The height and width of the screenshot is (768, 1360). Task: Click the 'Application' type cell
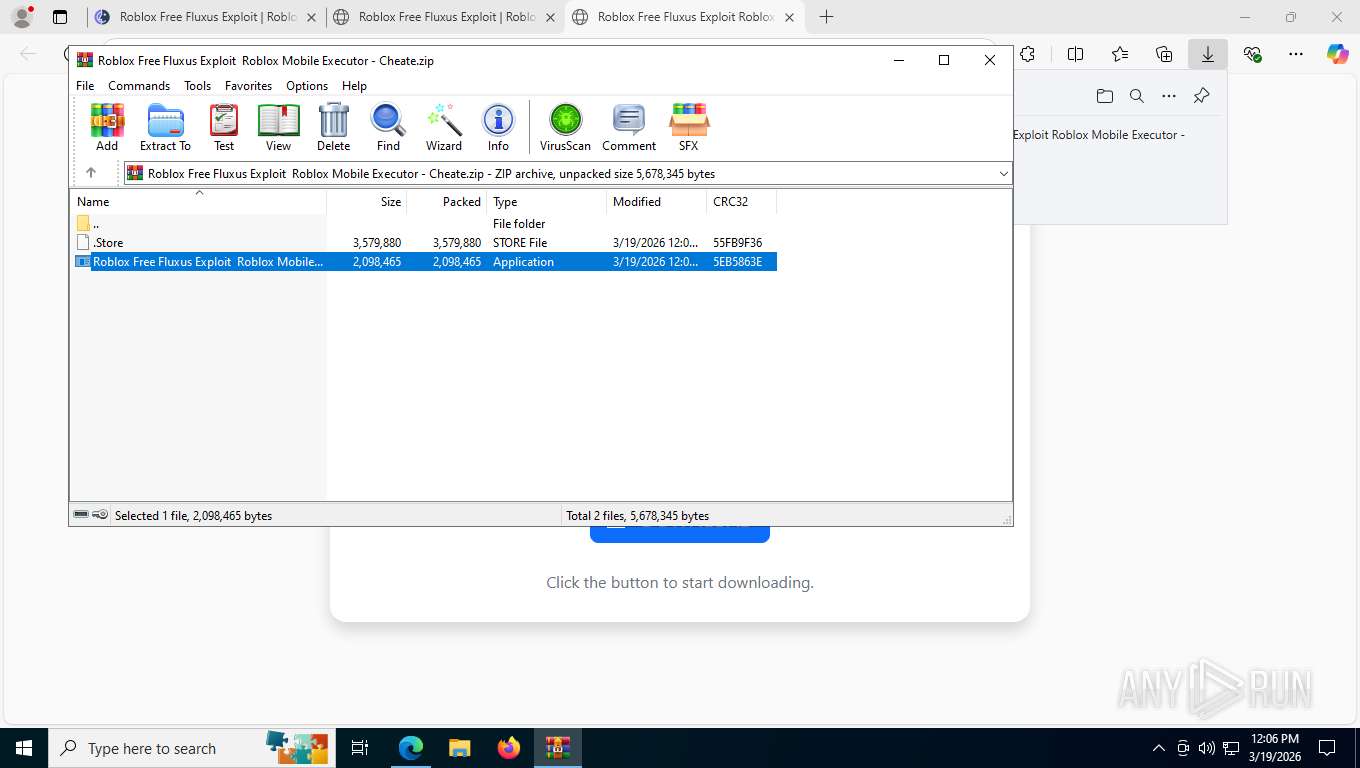tap(523, 262)
